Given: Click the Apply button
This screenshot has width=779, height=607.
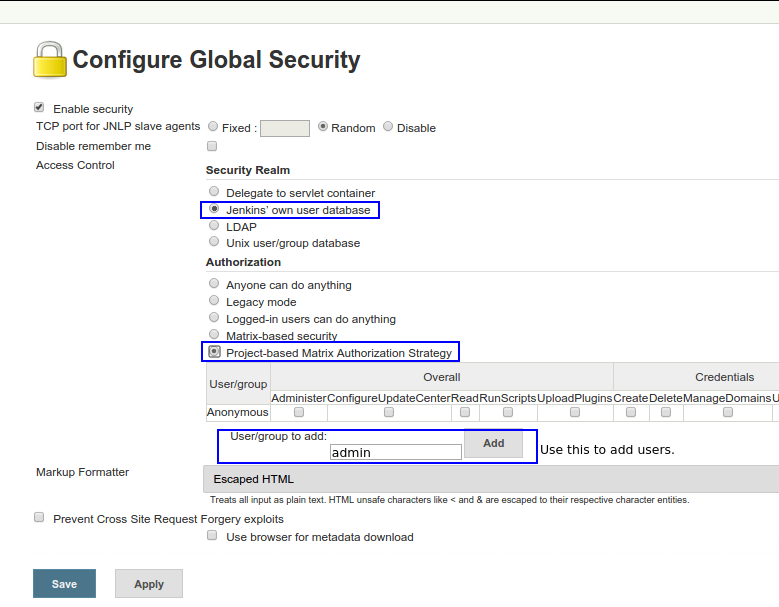Looking at the screenshot, I should (149, 584).
